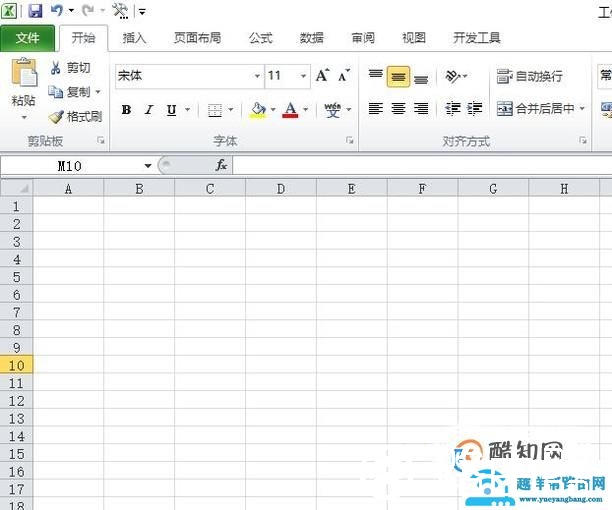Image resolution: width=612 pixels, height=510 pixels.
Task: Open the borders dropdown arrow
Action: tap(231, 110)
